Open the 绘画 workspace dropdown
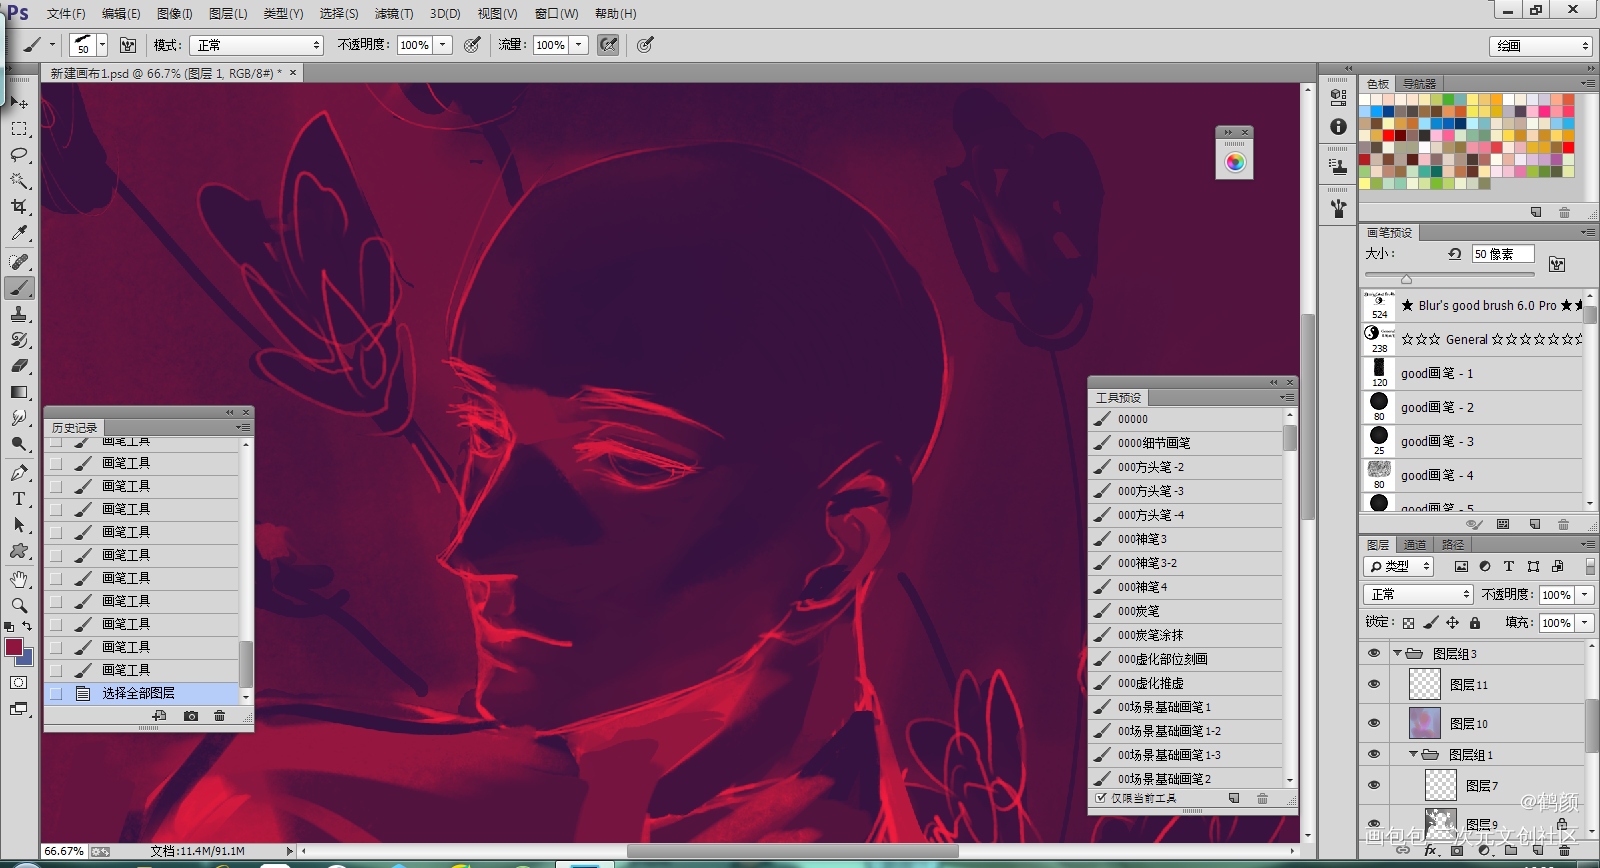The image size is (1600, 868). coord(1541,46)
